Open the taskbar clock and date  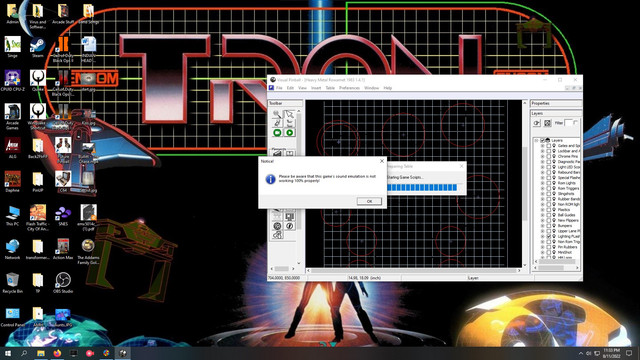pos(611,353)
